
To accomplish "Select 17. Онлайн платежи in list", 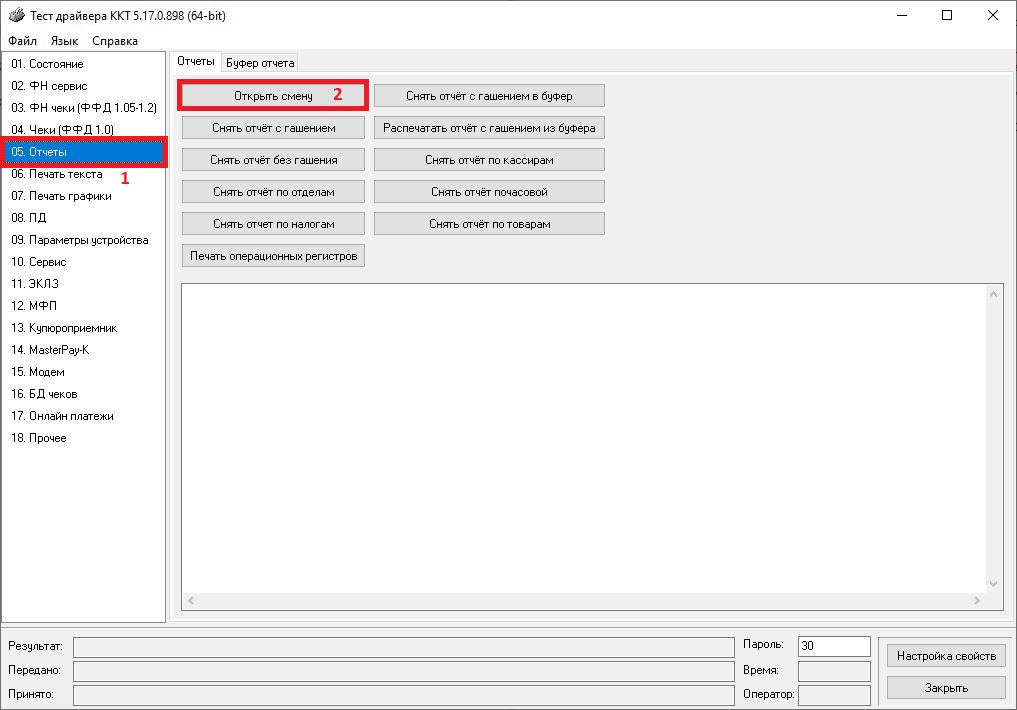I will [62, 416].
